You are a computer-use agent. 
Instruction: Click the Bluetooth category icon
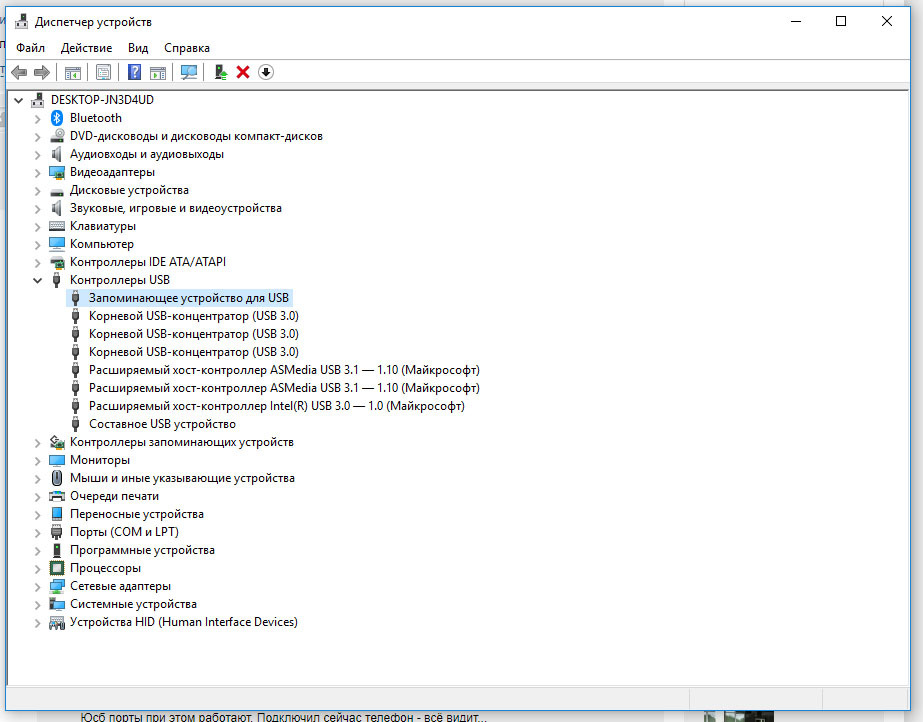(x=57, y=118)
